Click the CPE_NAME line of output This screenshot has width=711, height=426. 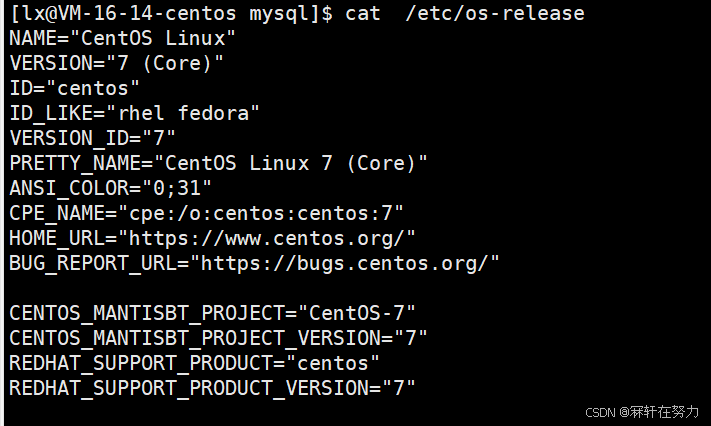point(207,213)
